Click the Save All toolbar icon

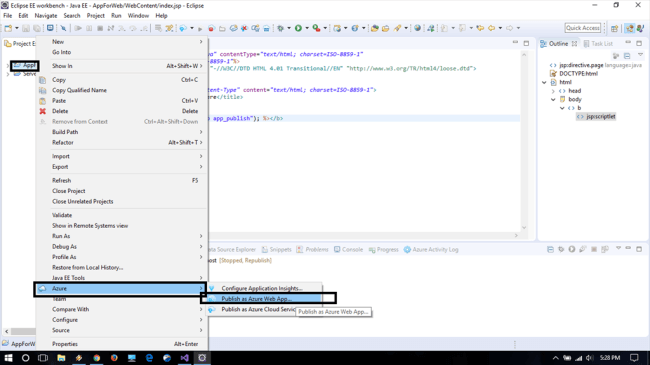pos(37,28)
